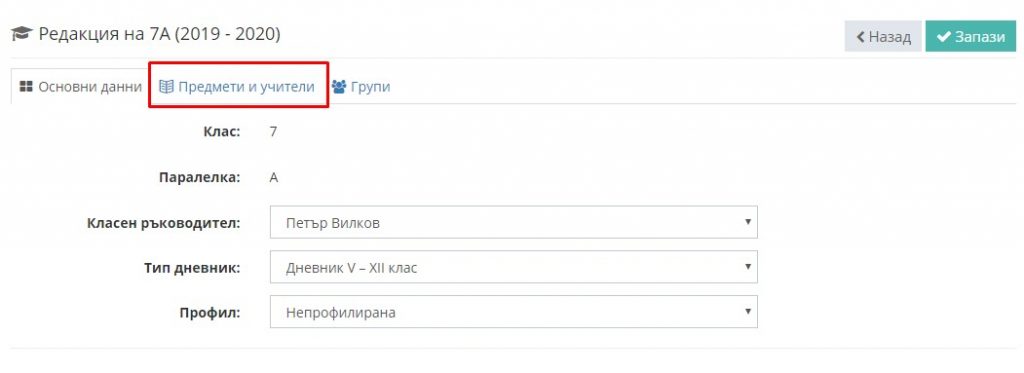Click the book icon on Предмети и учители
Image resolution: width=1024 pixels, height=373 pixels.
pos(167,86)
